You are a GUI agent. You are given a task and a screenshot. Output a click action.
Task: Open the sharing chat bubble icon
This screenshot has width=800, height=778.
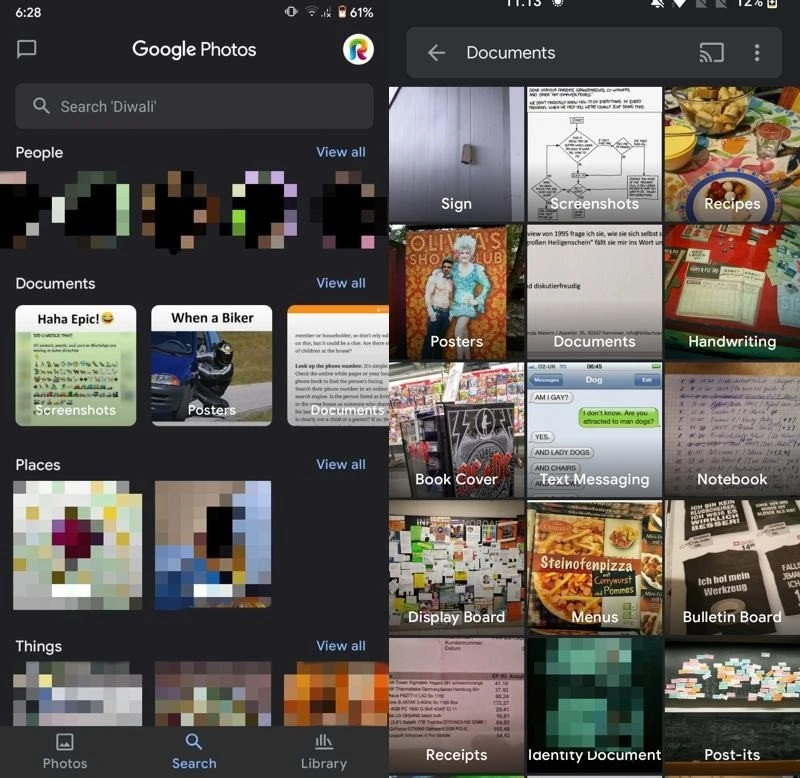coord(27,49)
